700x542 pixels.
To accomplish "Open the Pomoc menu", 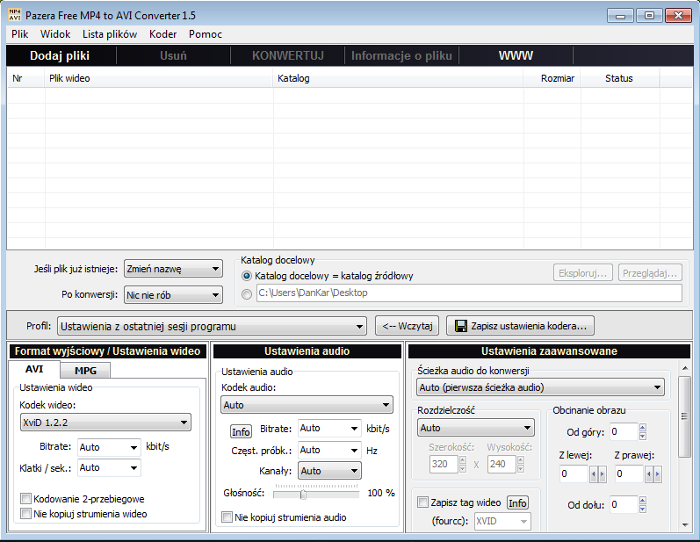I will coord(205,34).
